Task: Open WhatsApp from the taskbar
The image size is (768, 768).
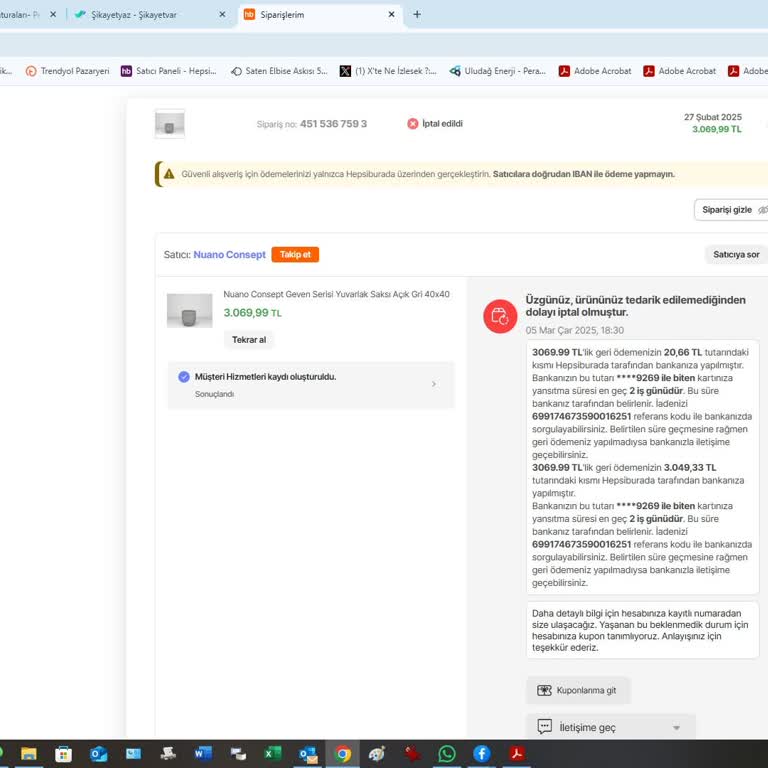Action: [x=447, y=754]
